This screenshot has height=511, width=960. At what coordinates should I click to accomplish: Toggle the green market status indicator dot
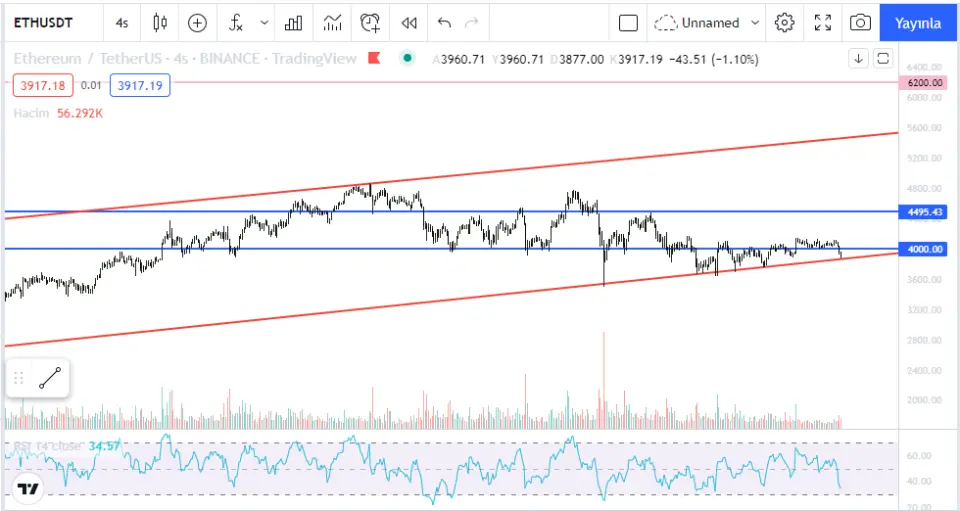(407, 58)
